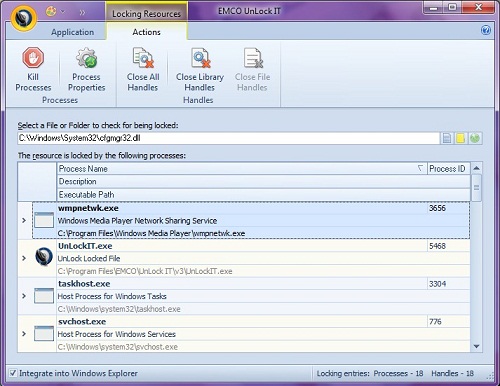This screenshot has width=500, height=386.
Task: Expand the quick access toolbar double-chevron
Action: coord(82,13)
